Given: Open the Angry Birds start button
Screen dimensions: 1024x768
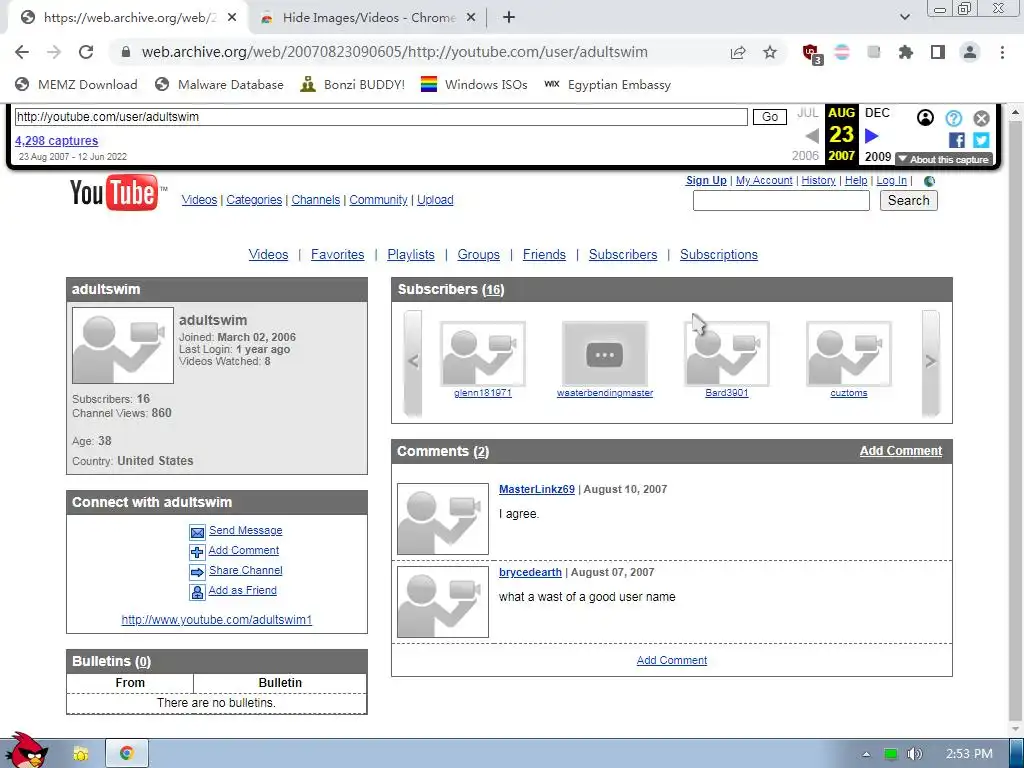Looking at the screenshot, I should click(26, 751).
